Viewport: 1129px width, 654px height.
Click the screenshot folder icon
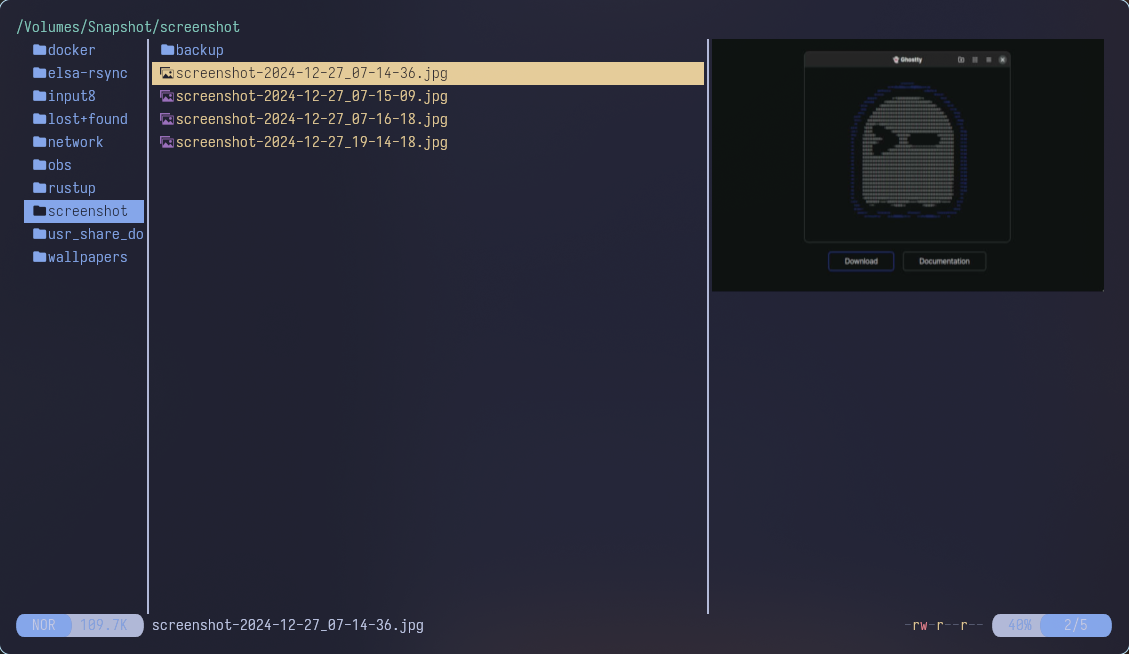(40, 211)
